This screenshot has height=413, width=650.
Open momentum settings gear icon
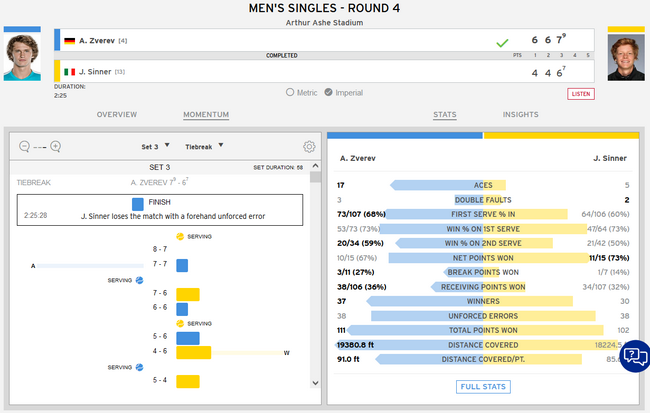point(309,147)
